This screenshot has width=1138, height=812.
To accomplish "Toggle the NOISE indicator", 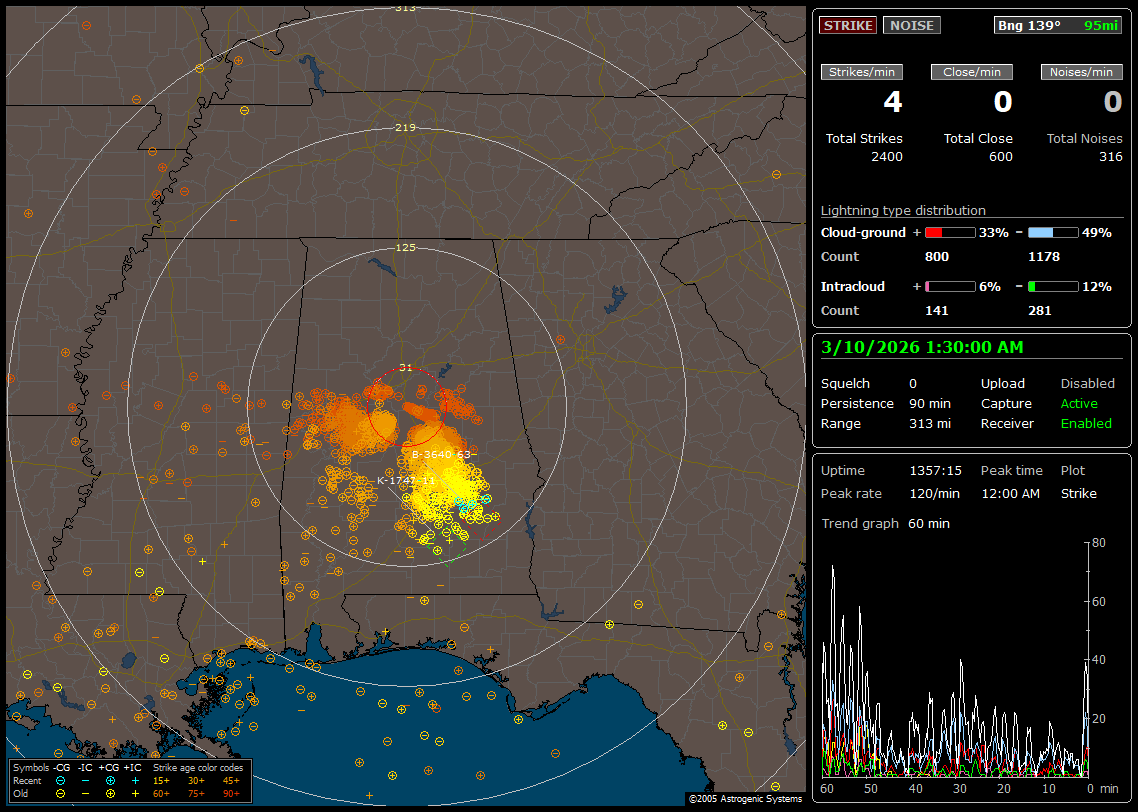I will 911,25.
